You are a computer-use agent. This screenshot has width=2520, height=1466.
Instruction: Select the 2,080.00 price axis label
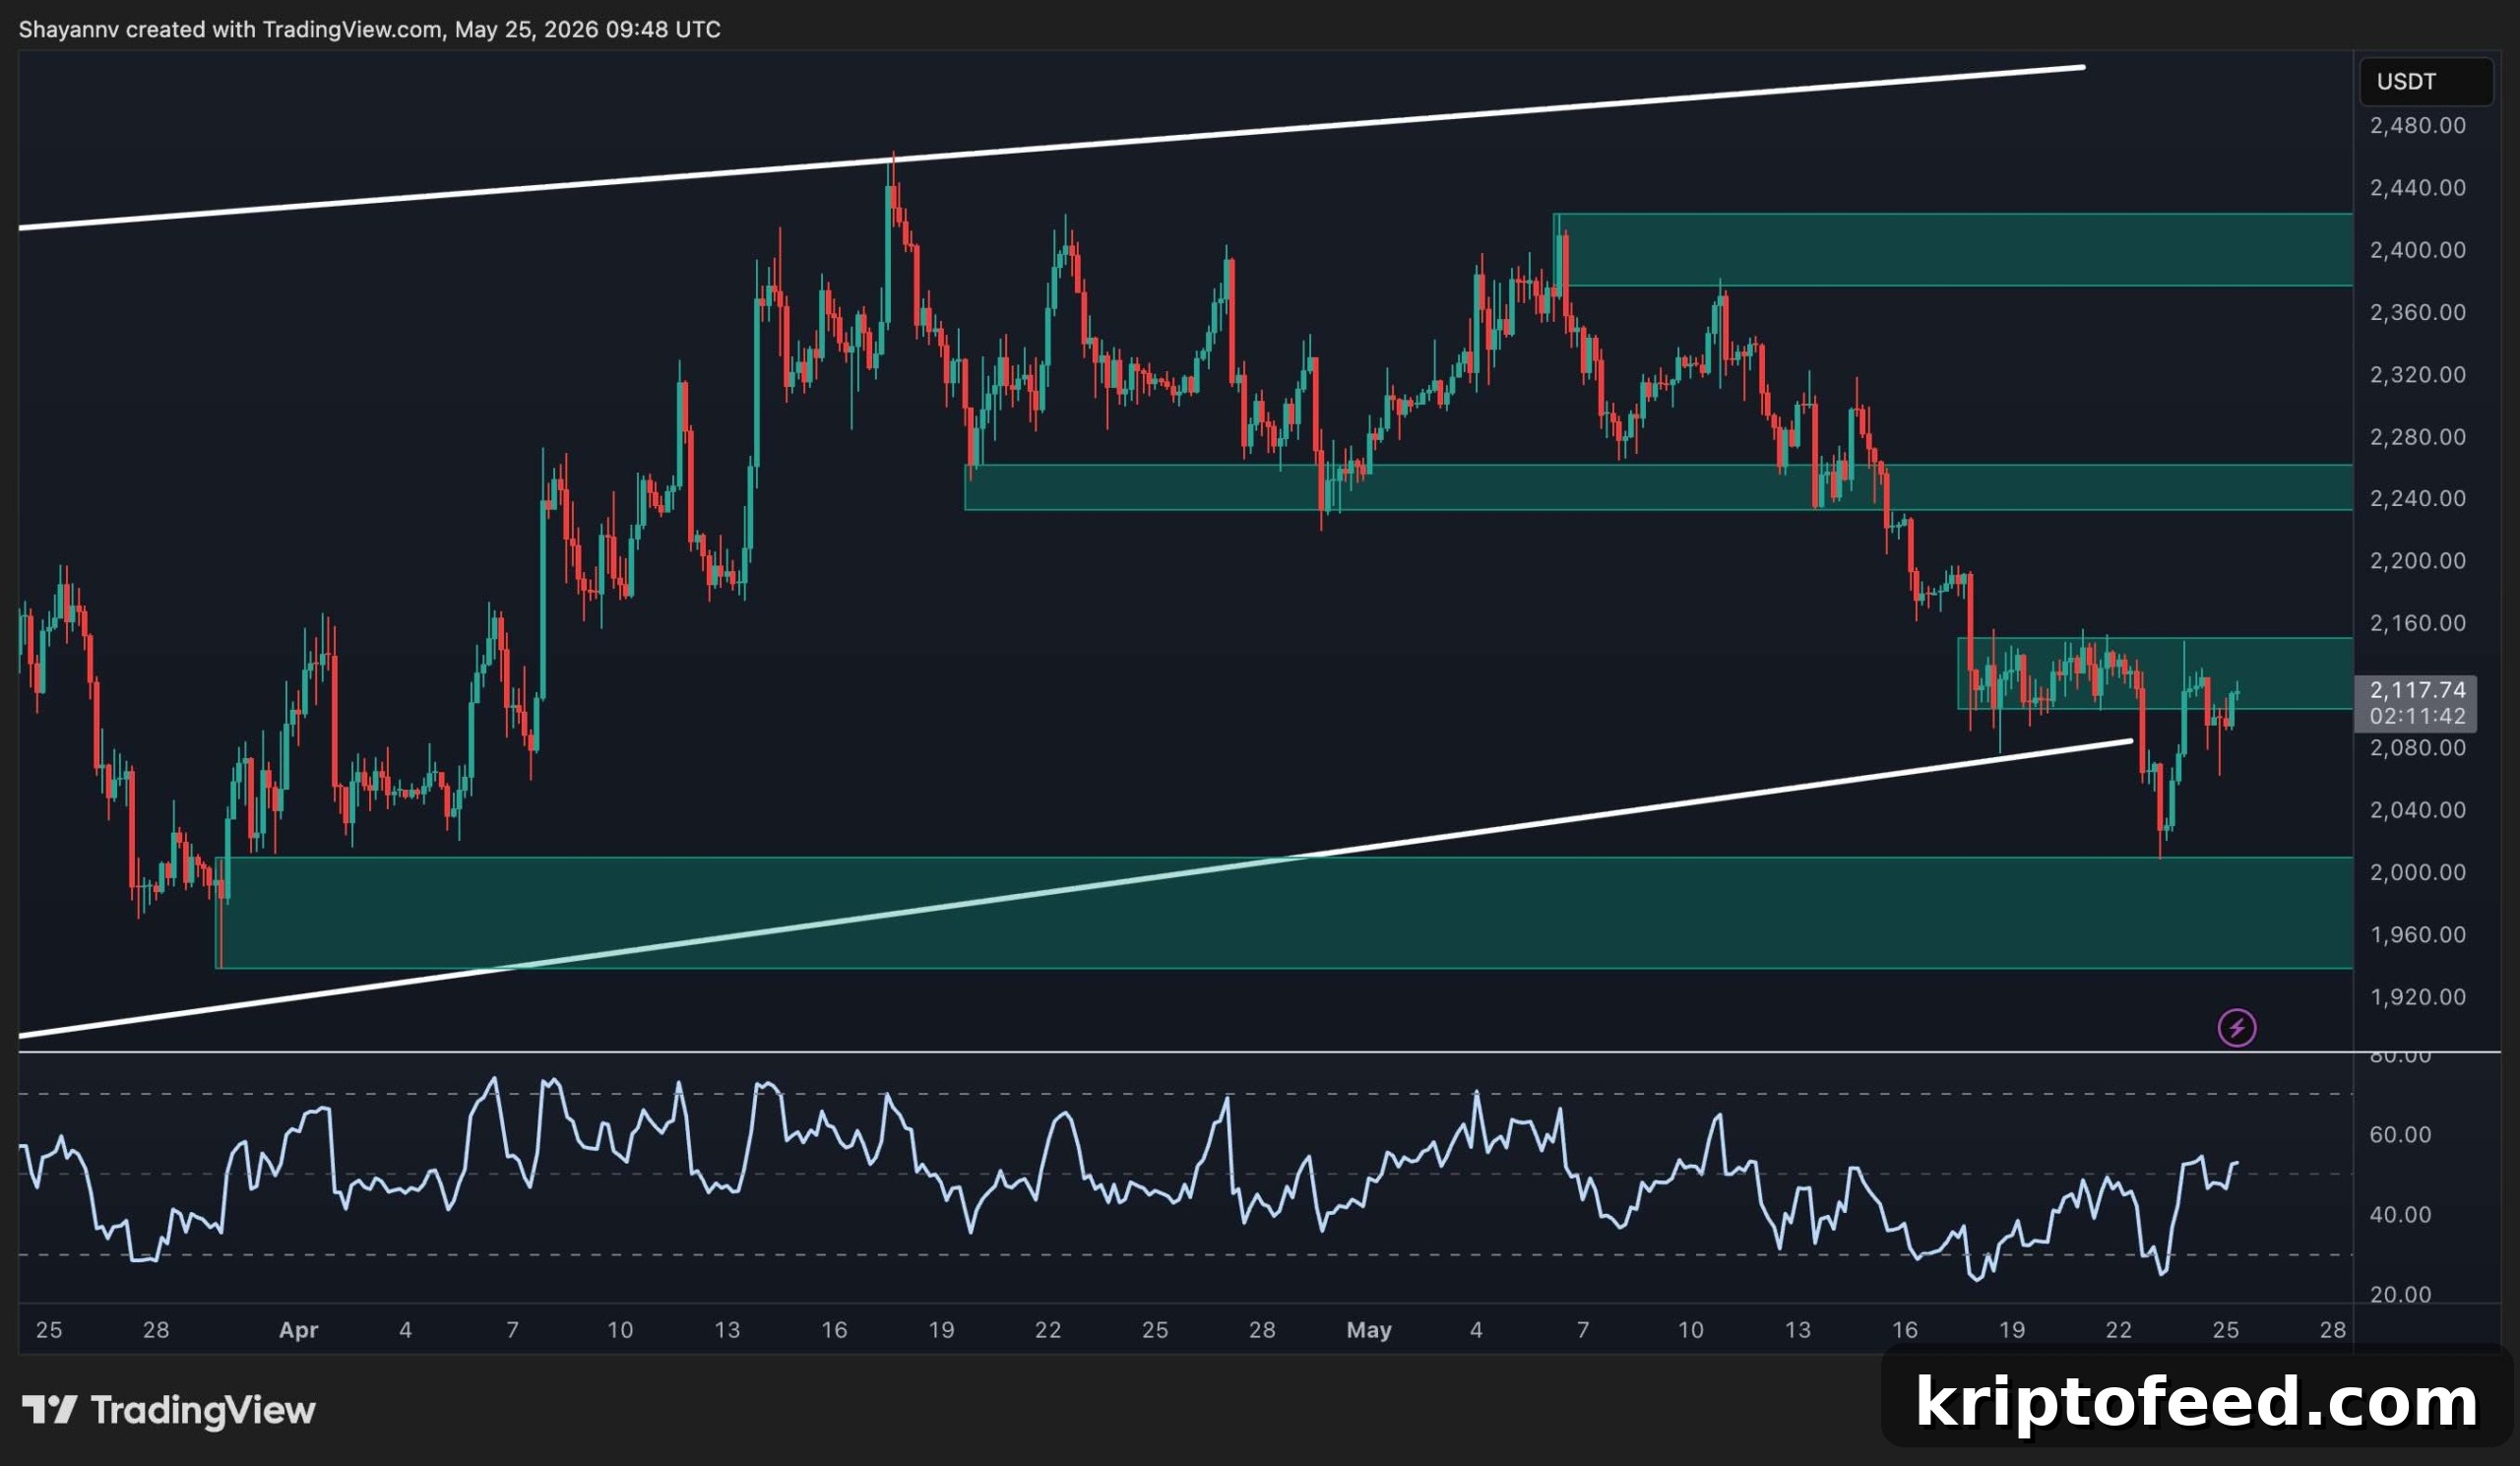2418,747
